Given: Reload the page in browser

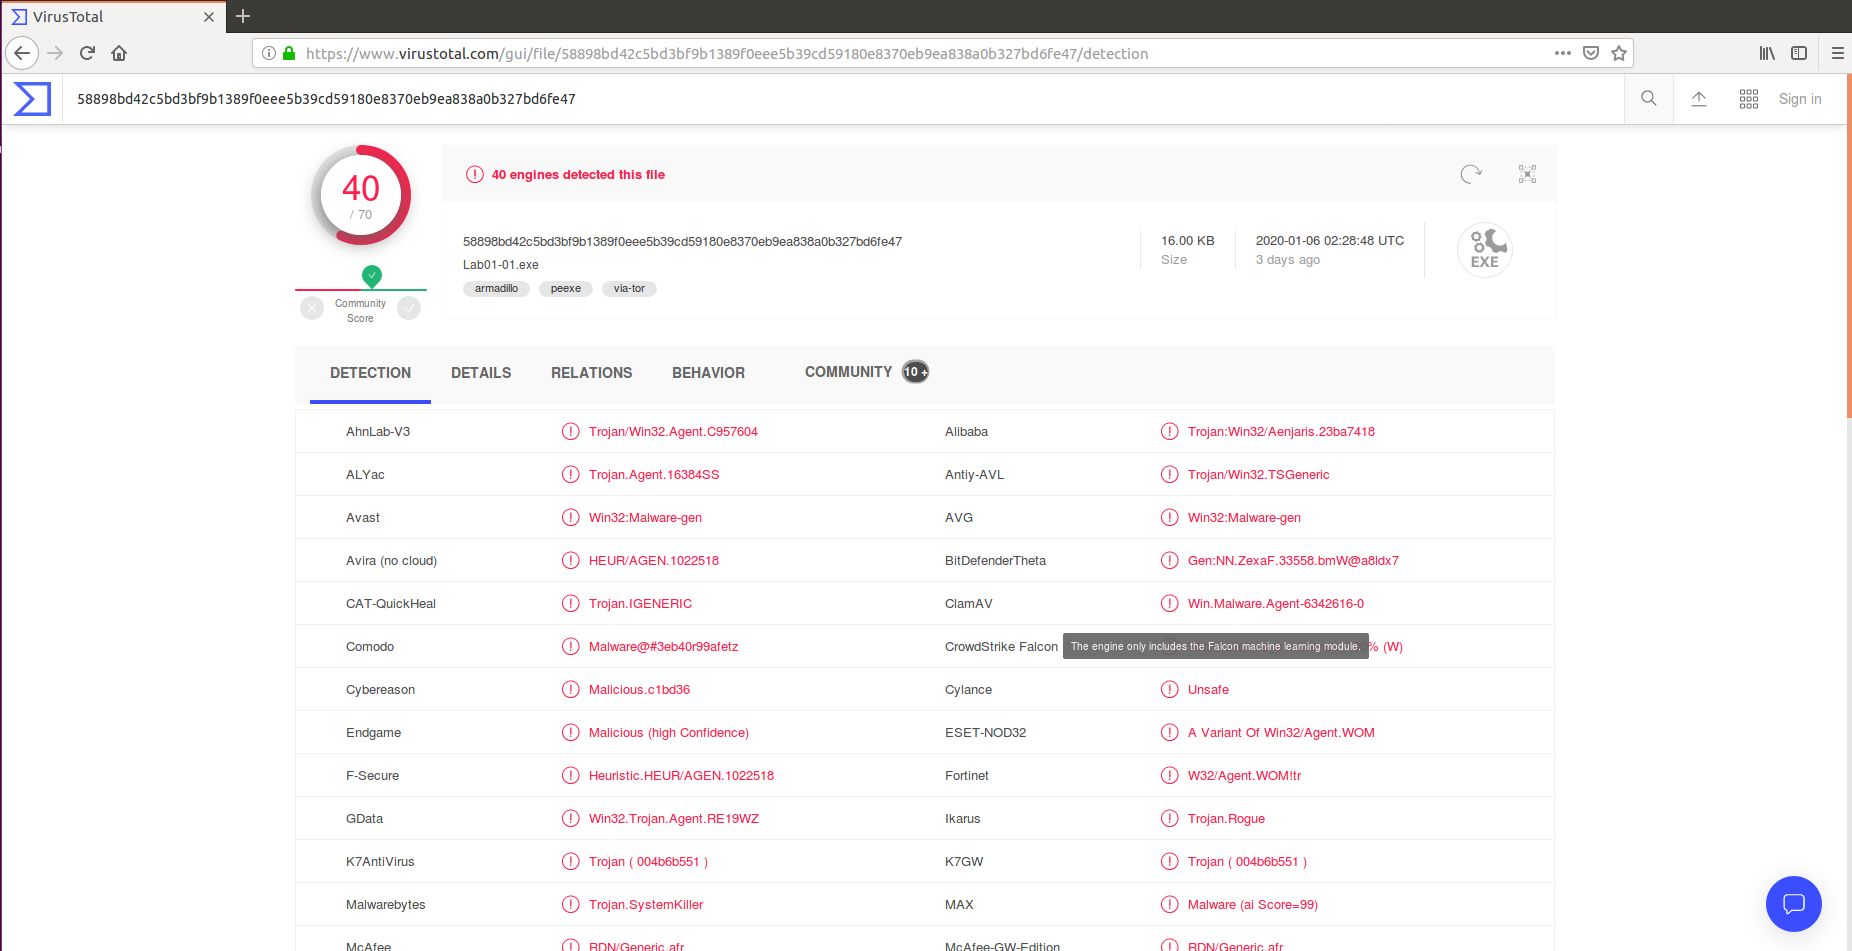Looking at the screenshot, I should point(87,53).
